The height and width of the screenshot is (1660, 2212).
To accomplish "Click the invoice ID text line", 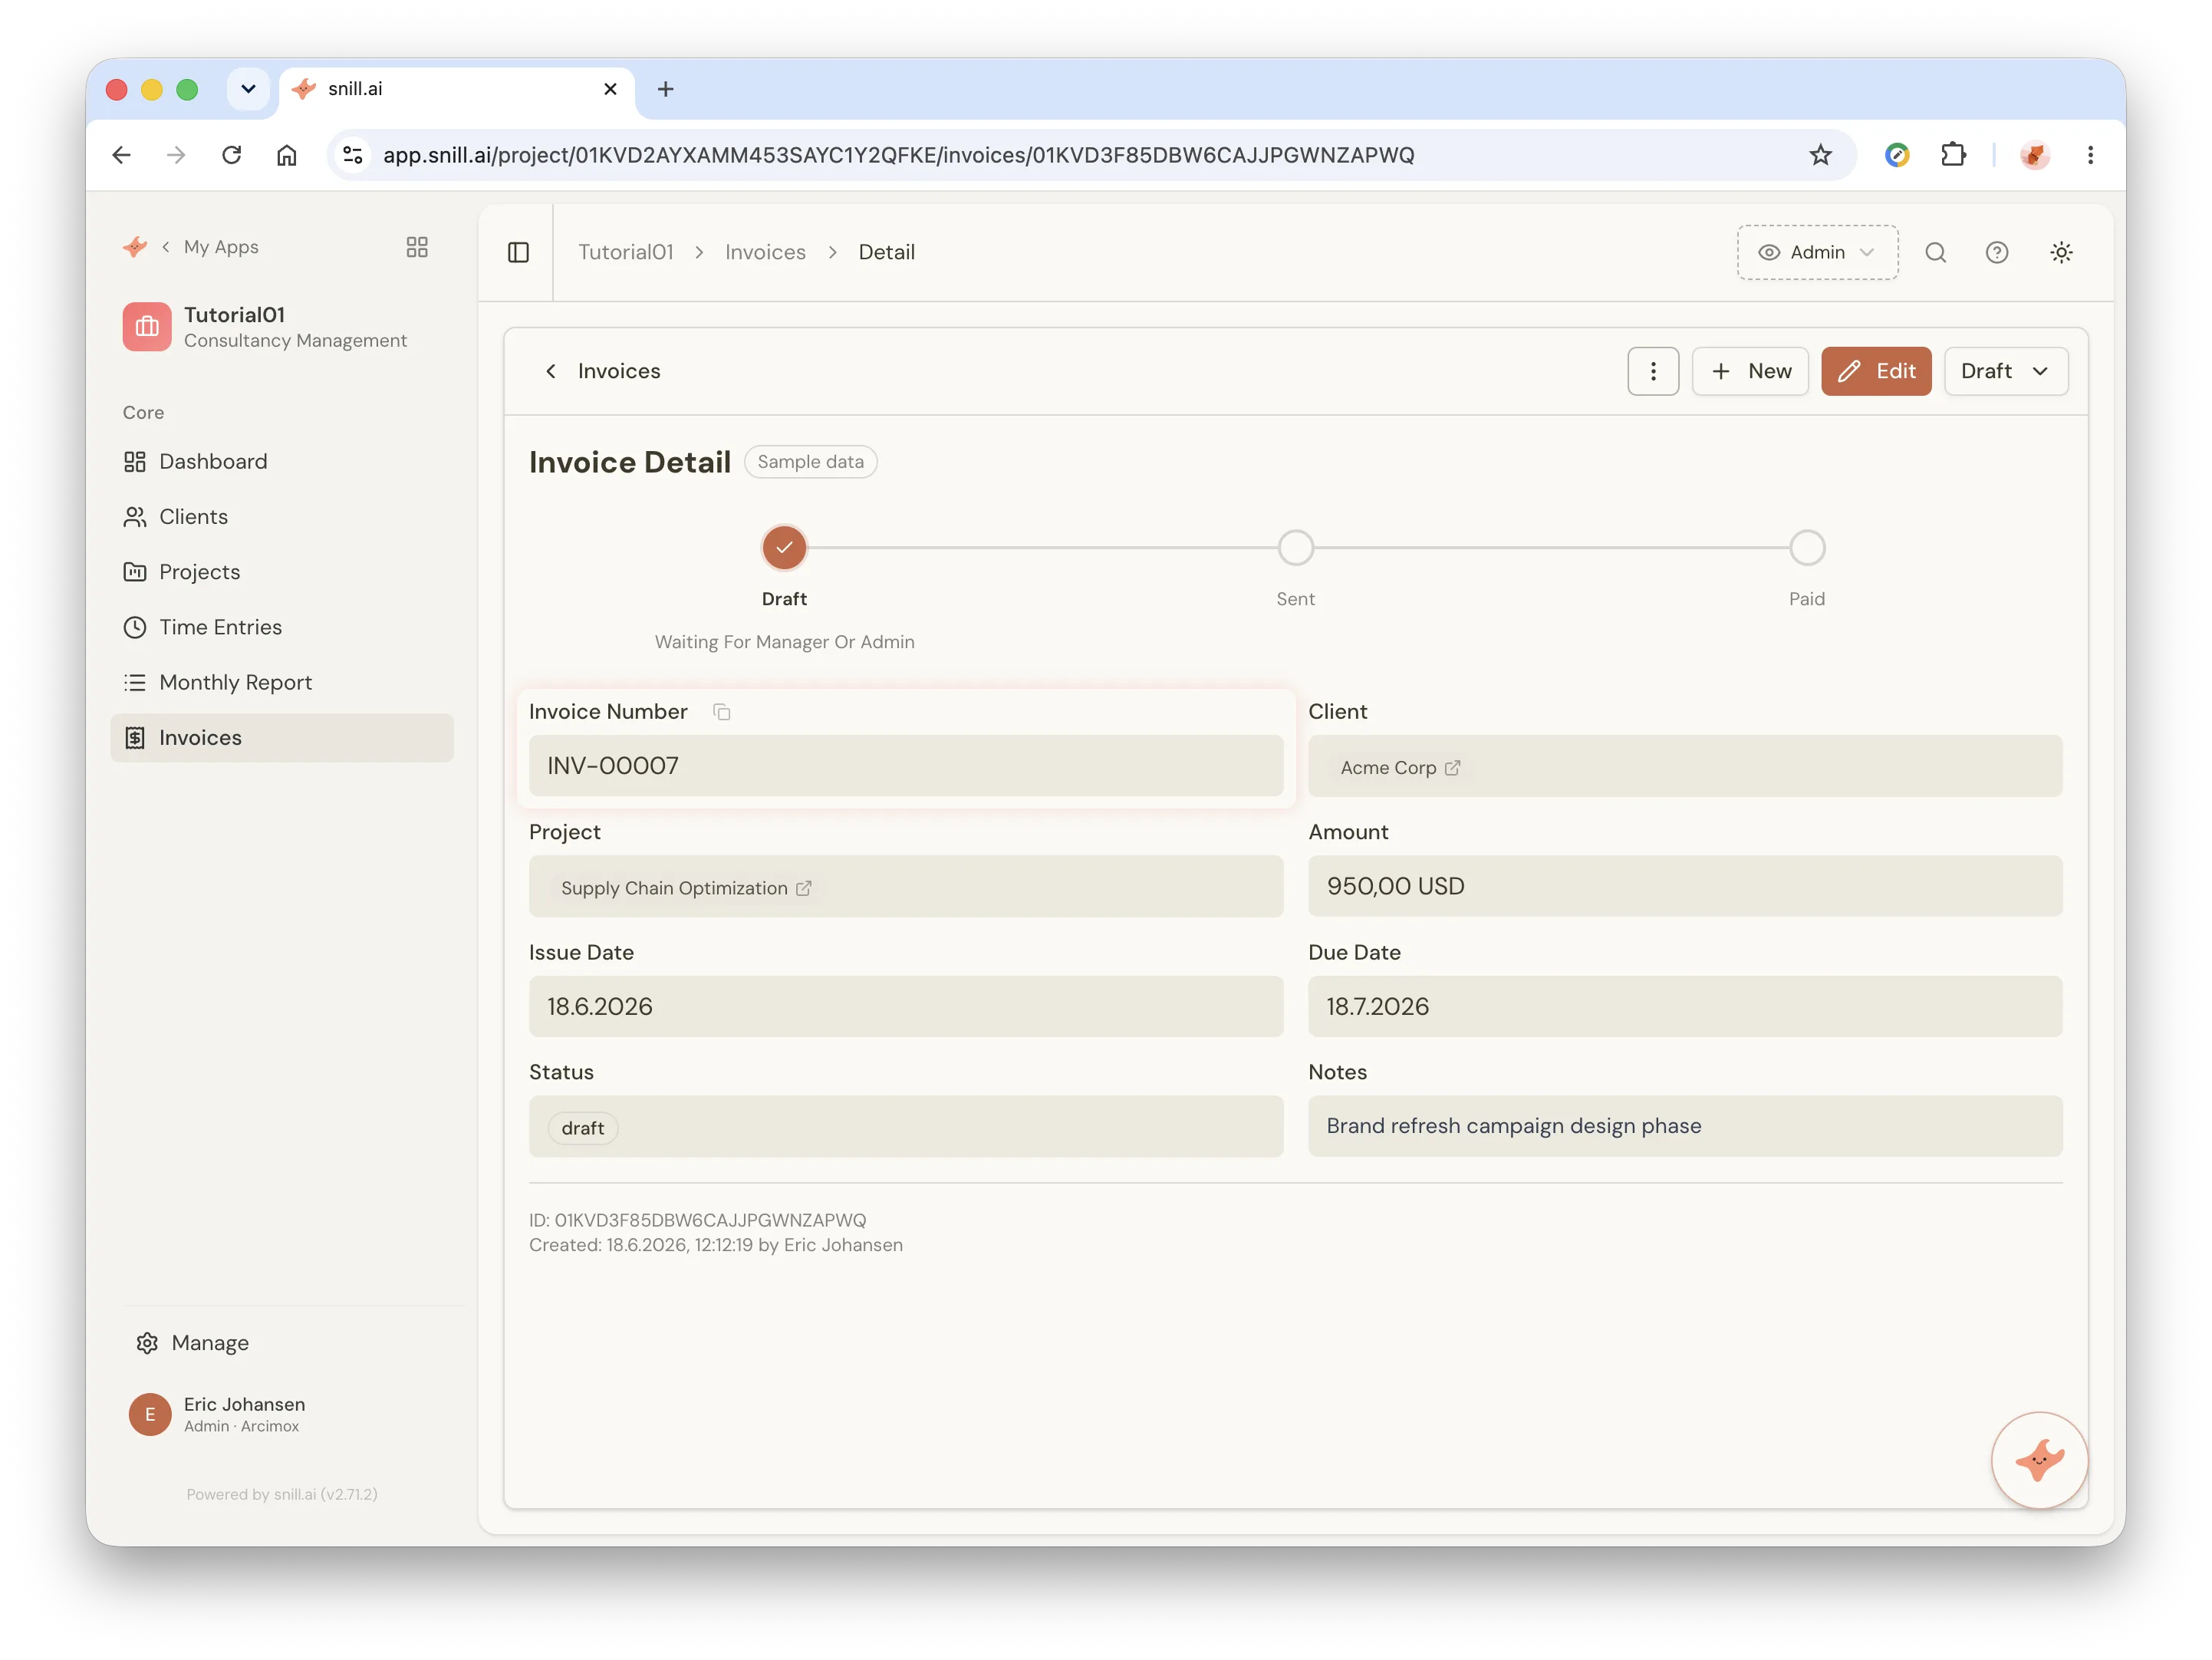I will [x=698, y=1220].
